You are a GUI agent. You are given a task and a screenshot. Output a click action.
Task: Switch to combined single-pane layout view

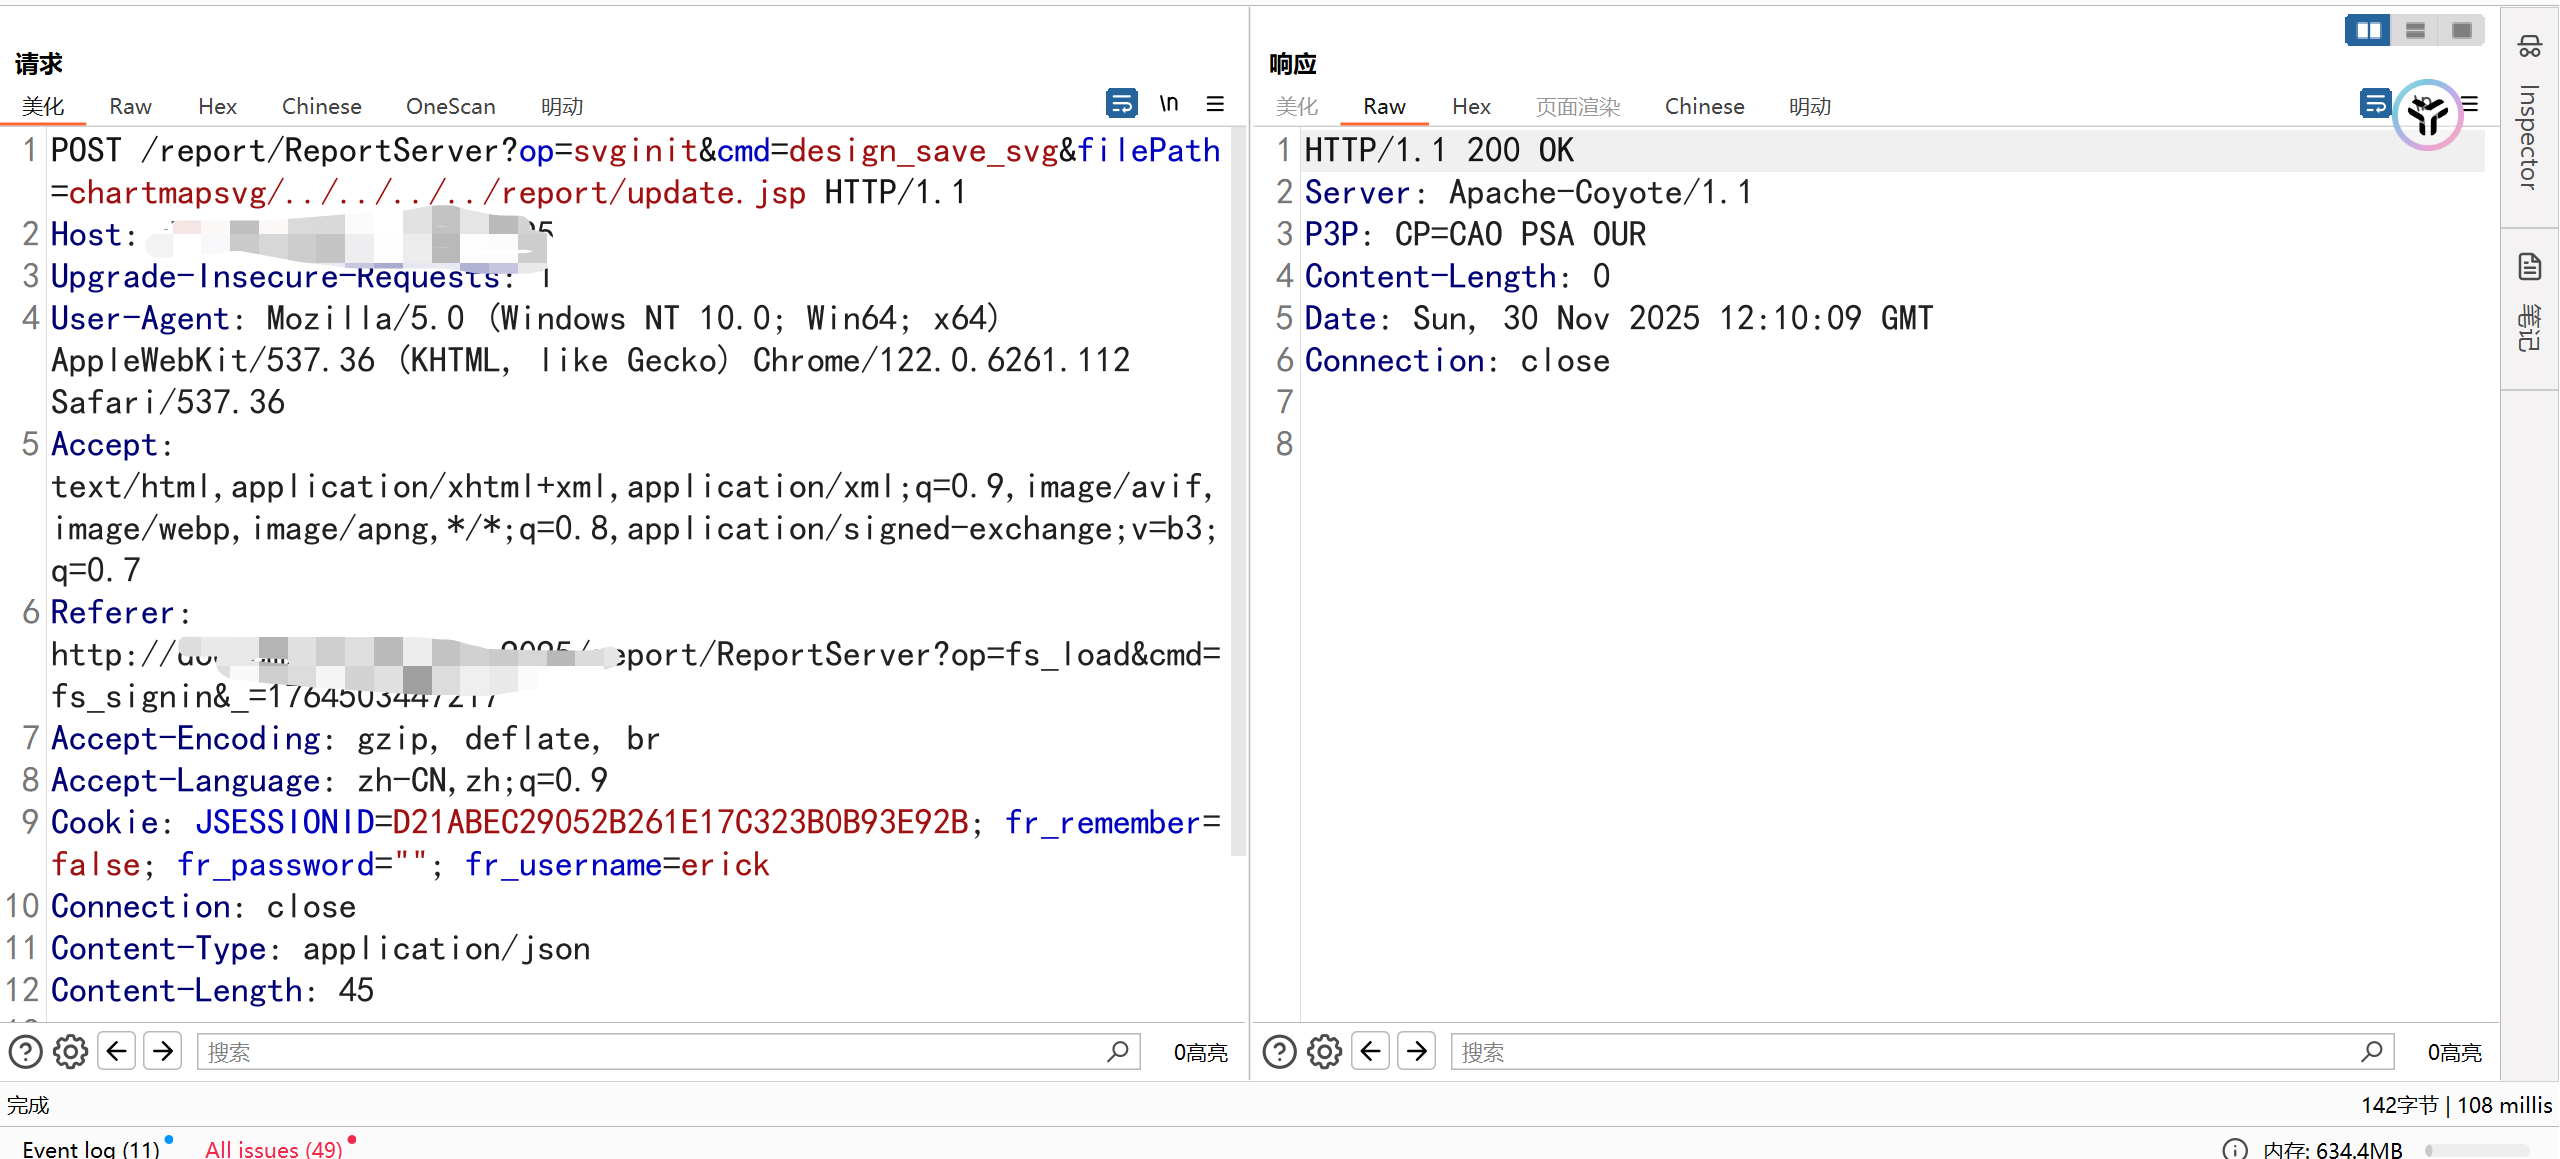point(2461,30)
